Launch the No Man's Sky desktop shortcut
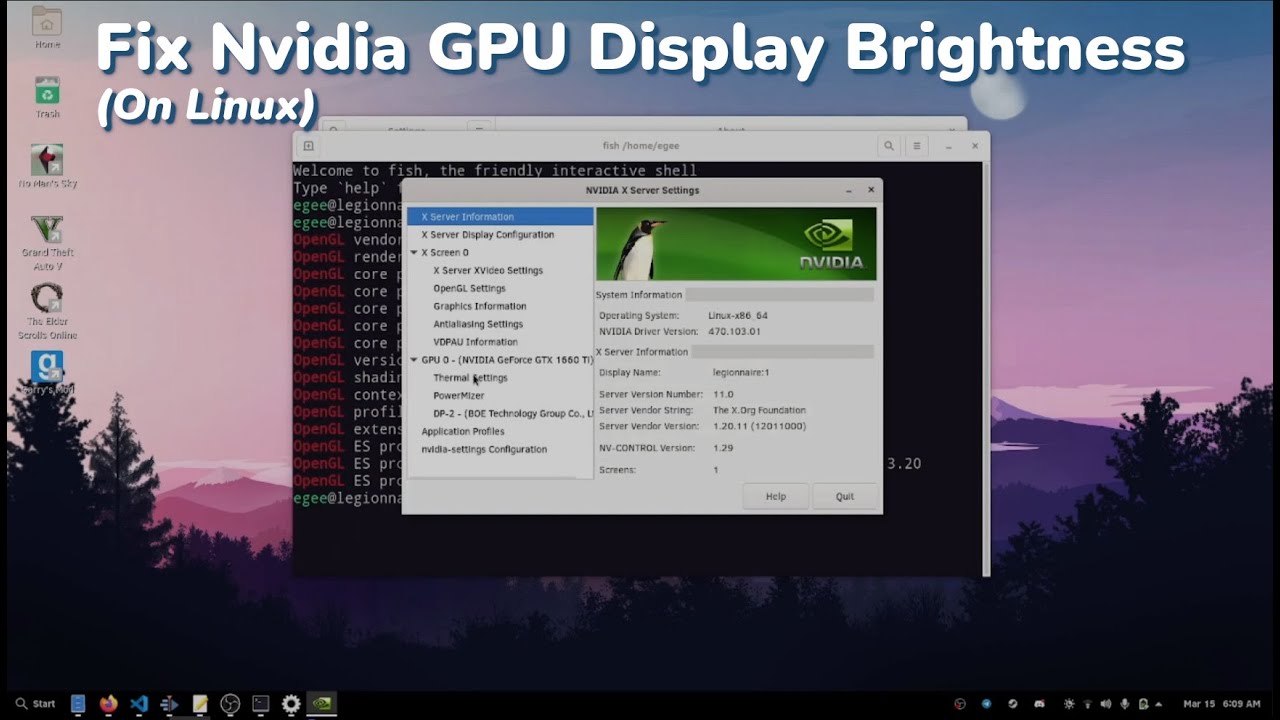 [x=47, y=166]
